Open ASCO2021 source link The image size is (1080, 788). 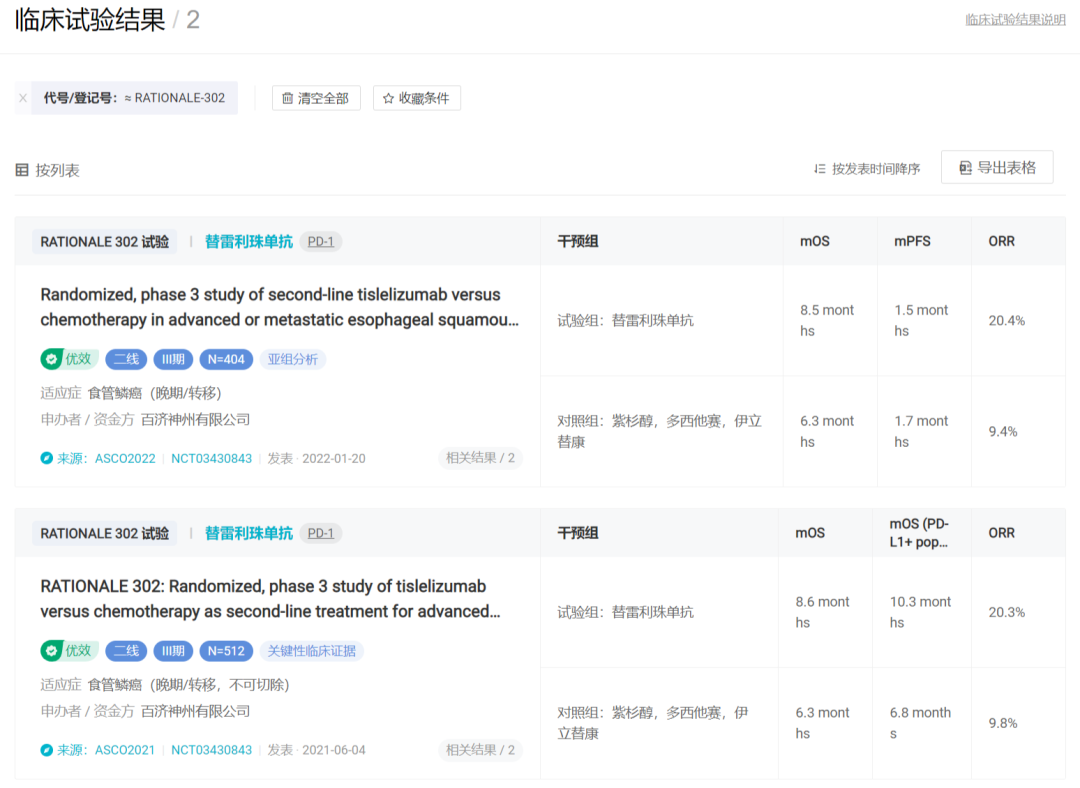point(125,750)
